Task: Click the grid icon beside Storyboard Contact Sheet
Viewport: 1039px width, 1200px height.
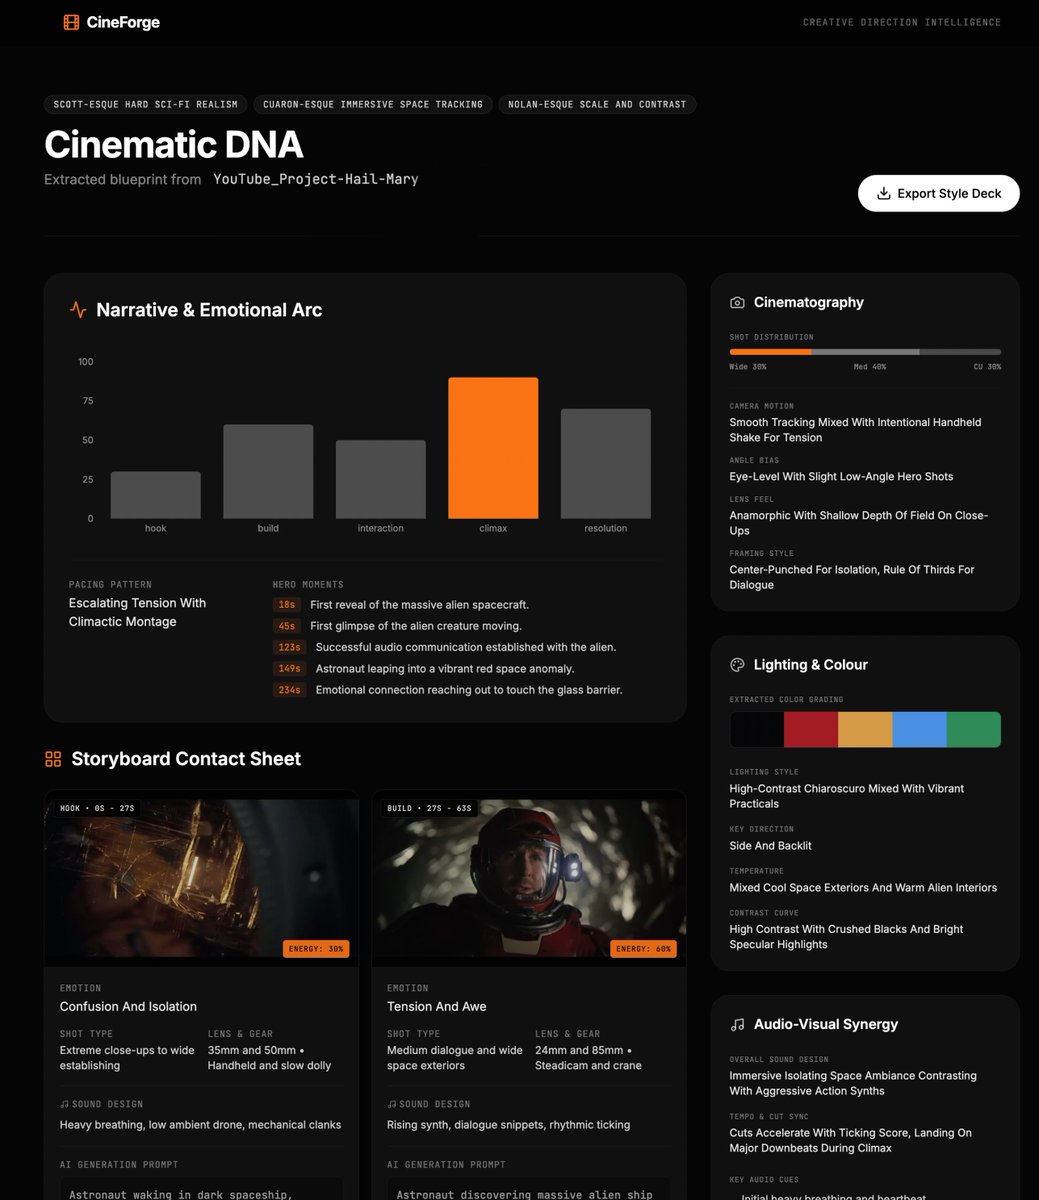Action: coord(53,759)
